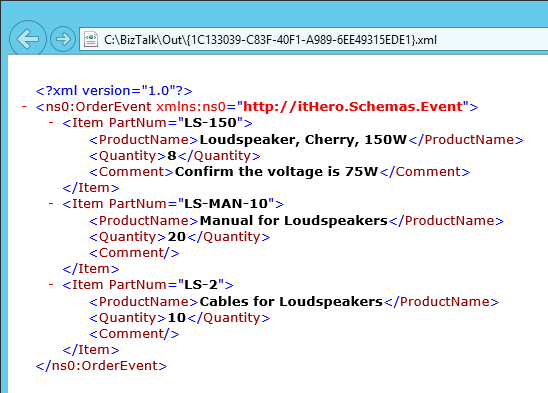Screen dimensions: 548x393
Task: Collapse the Item PartNum LS-MAN-10 node
Action: [x=51, y=203]
